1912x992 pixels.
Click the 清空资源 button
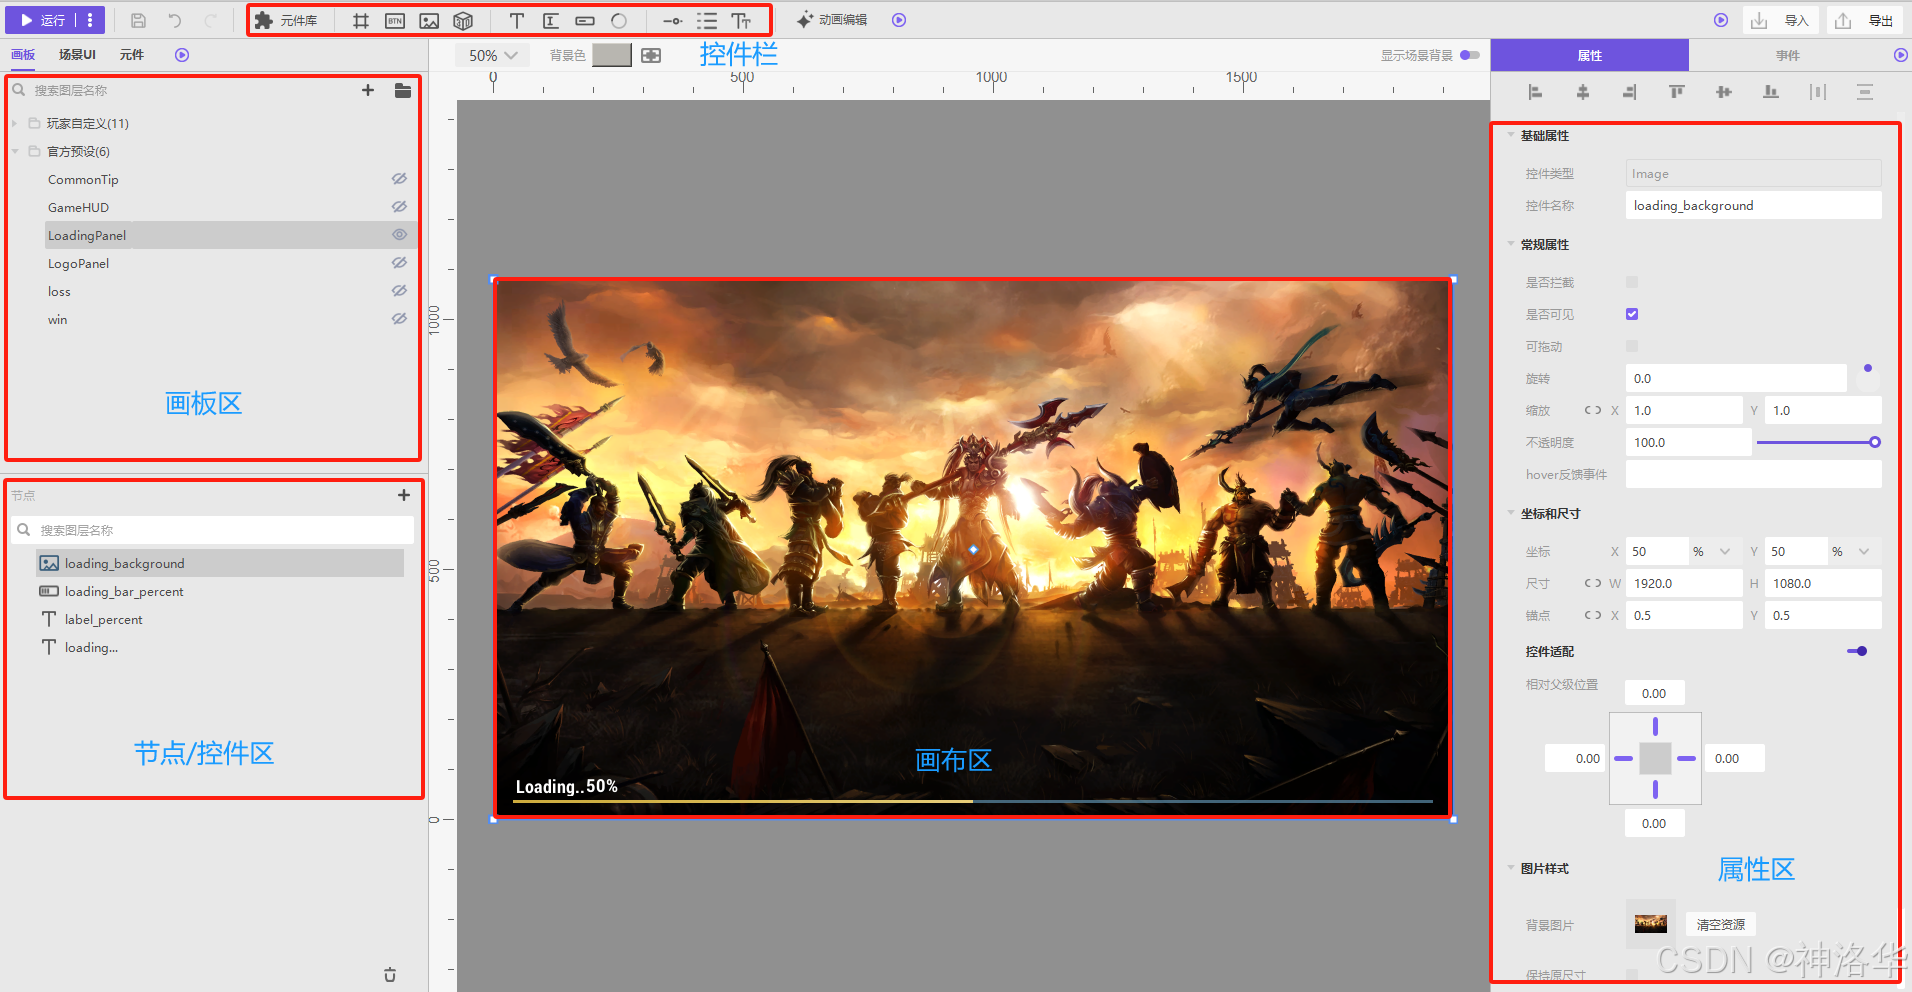pos(1721,925)
